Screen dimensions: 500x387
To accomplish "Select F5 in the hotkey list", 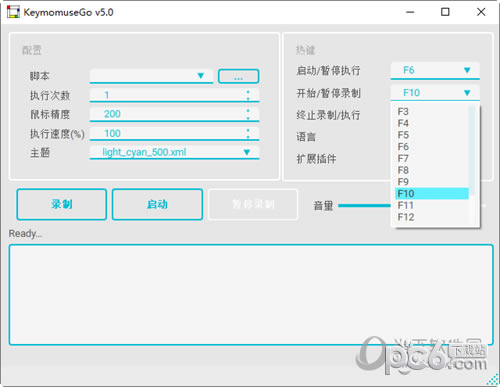I will (432, 135).
